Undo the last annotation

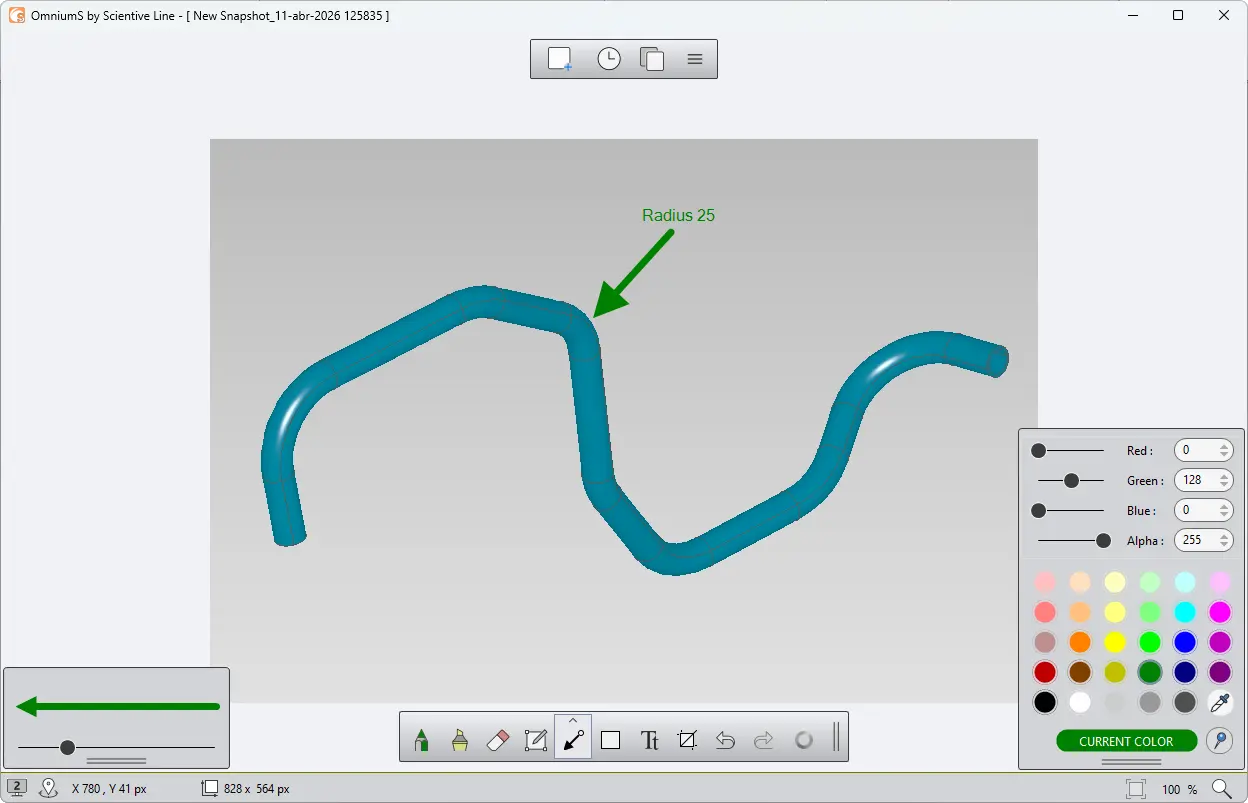pos(725,740)
